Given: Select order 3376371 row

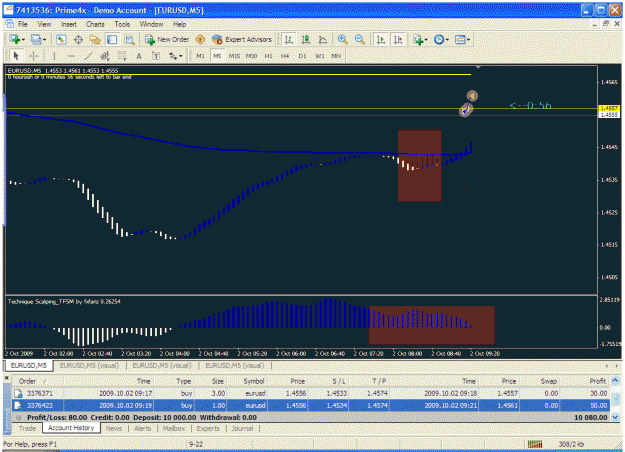Looking at the screenshot, I should 311,393.
